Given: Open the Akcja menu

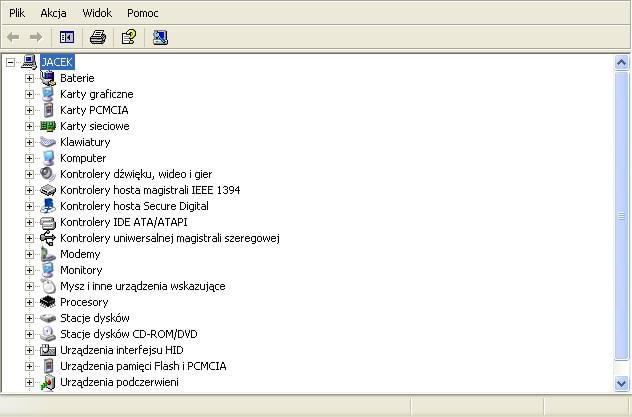Looking at the screenshot, I should pyautogui.click(x=53, y=13).
